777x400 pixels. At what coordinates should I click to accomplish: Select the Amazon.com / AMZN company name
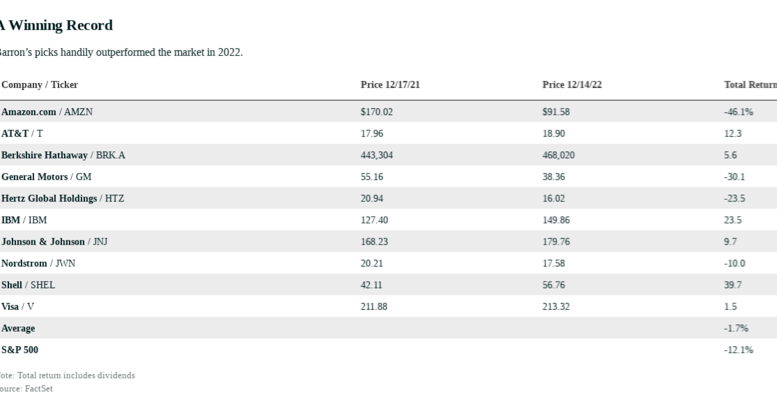[x=47, y=112]
